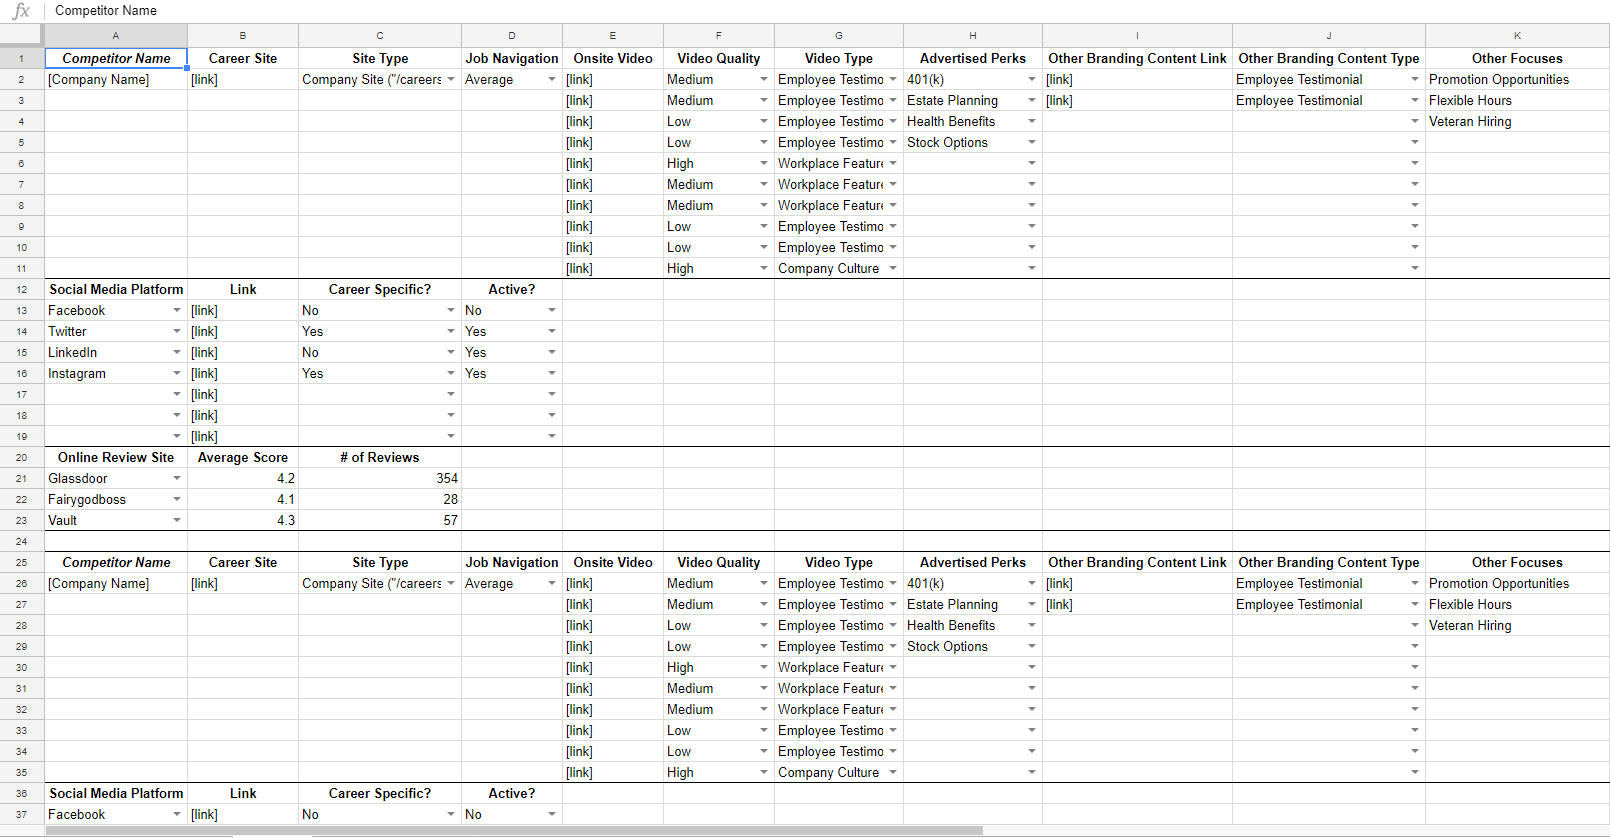Select LinkedIn cell in row 15

click(116, 352)
